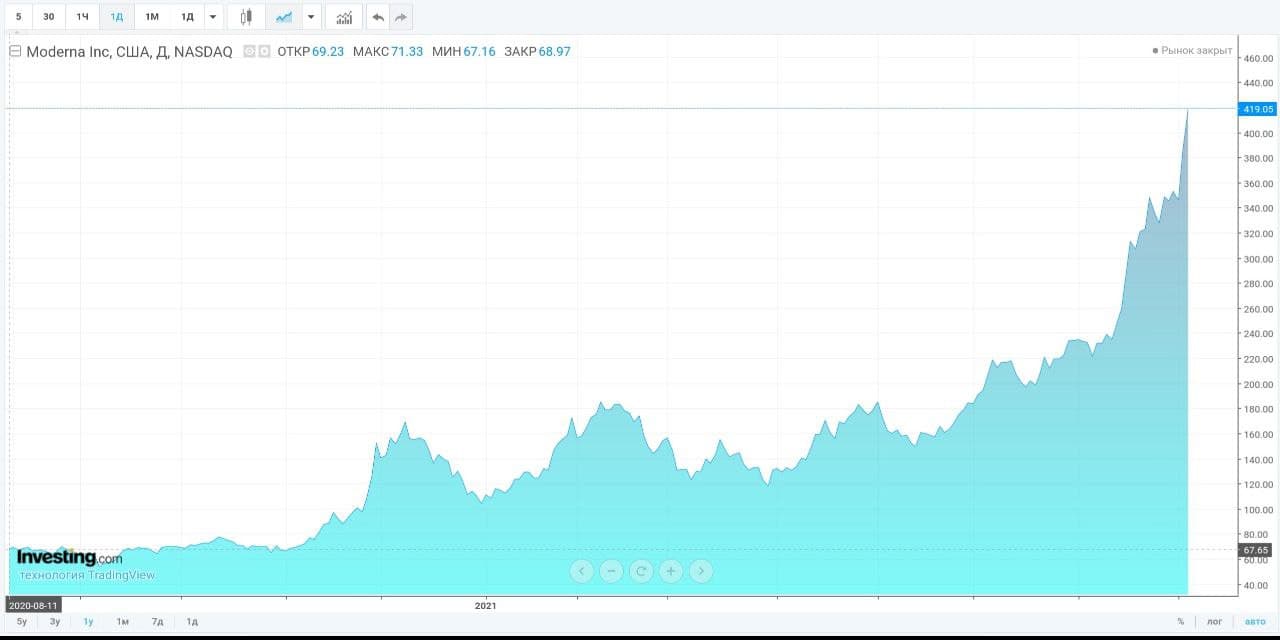
Task: Click the ЗАКР value 68.97
Action: pos(554,51)
